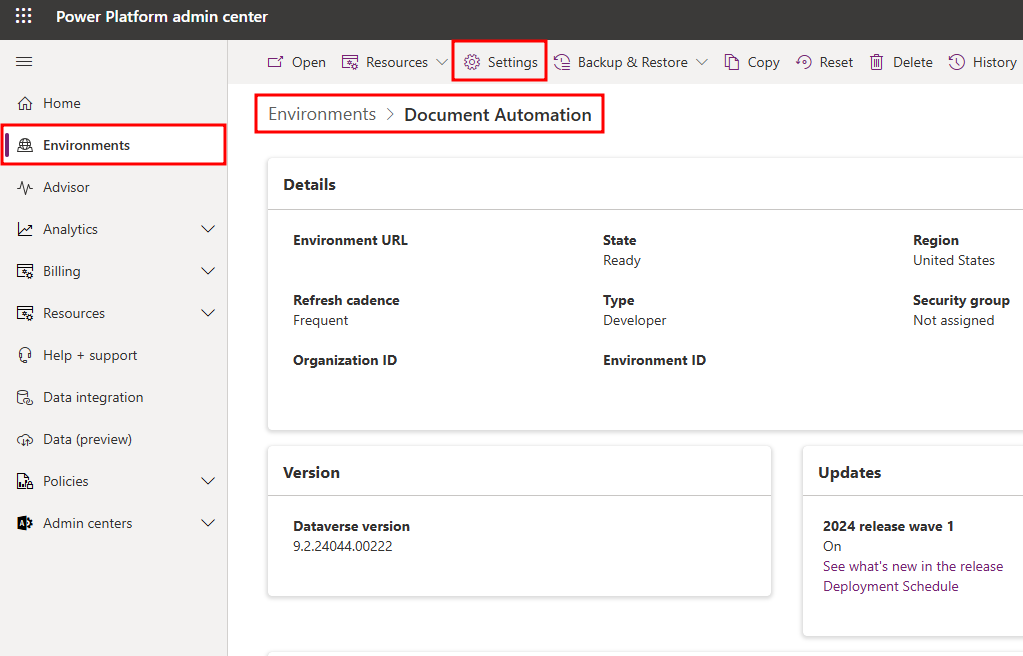Click the Analytics chart icon
The width and height of the screenshot is (1023, 656).
coord(25,229)
